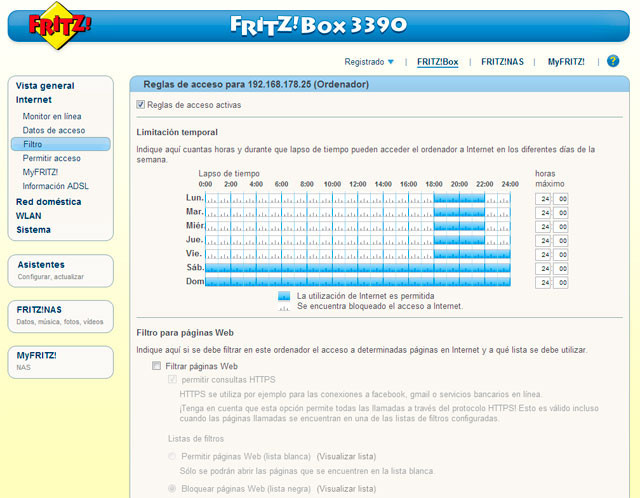This screenshot has height=498, width=640.
Task: Open Monitor en línea page
Action: (x=52, y=116)
